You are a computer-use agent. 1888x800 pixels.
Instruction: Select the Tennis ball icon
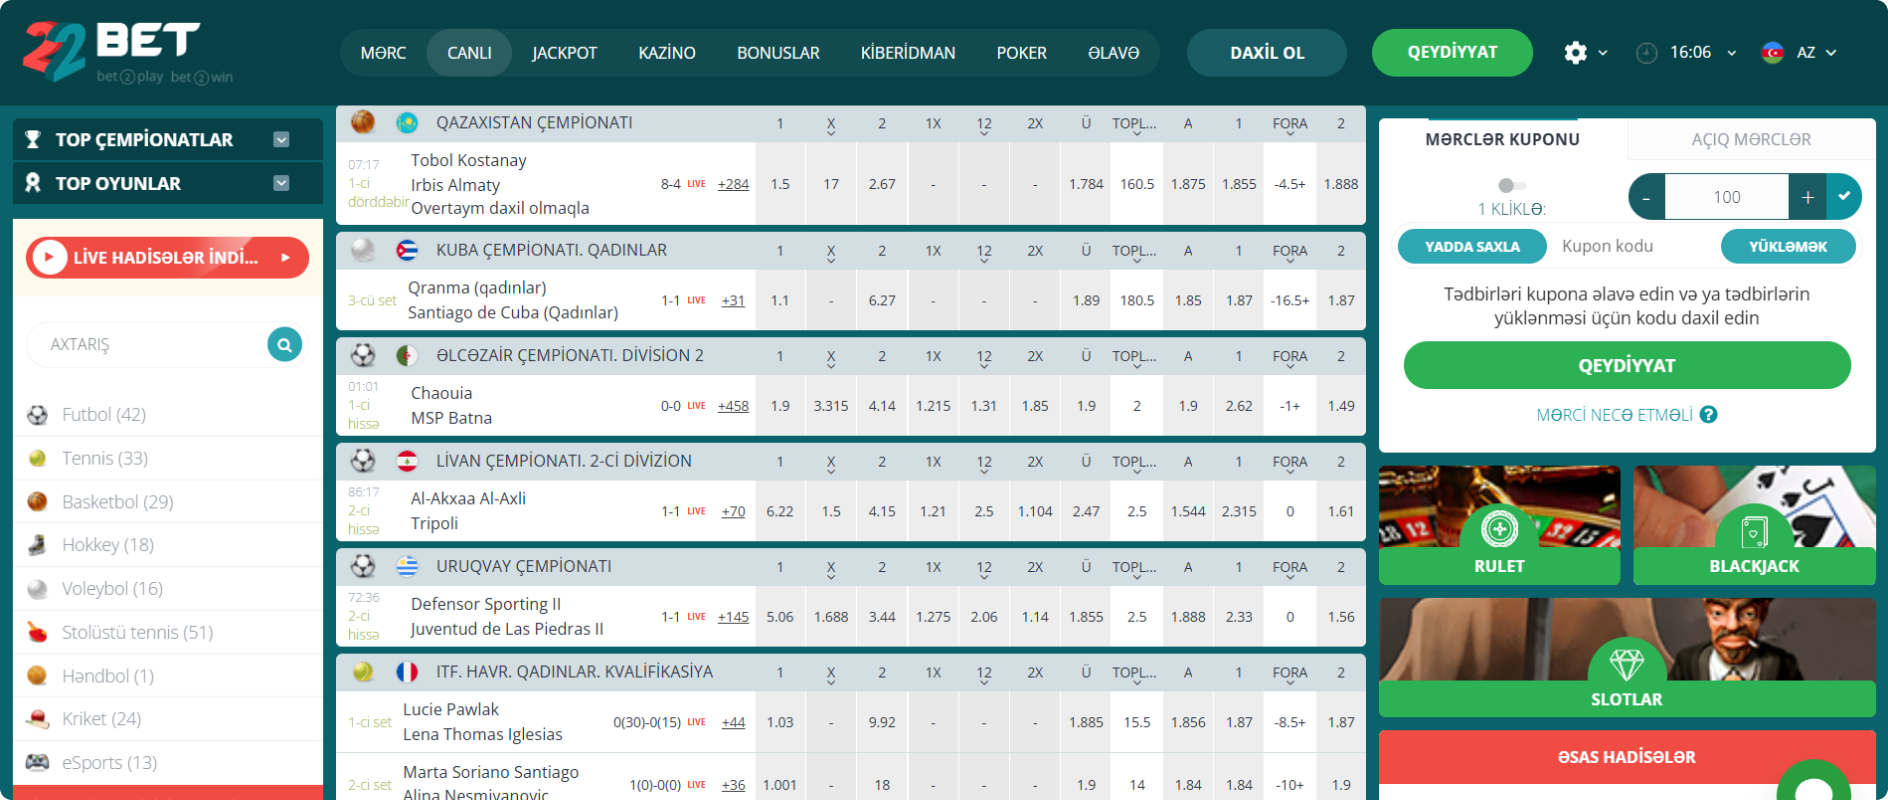click(37, 459)
